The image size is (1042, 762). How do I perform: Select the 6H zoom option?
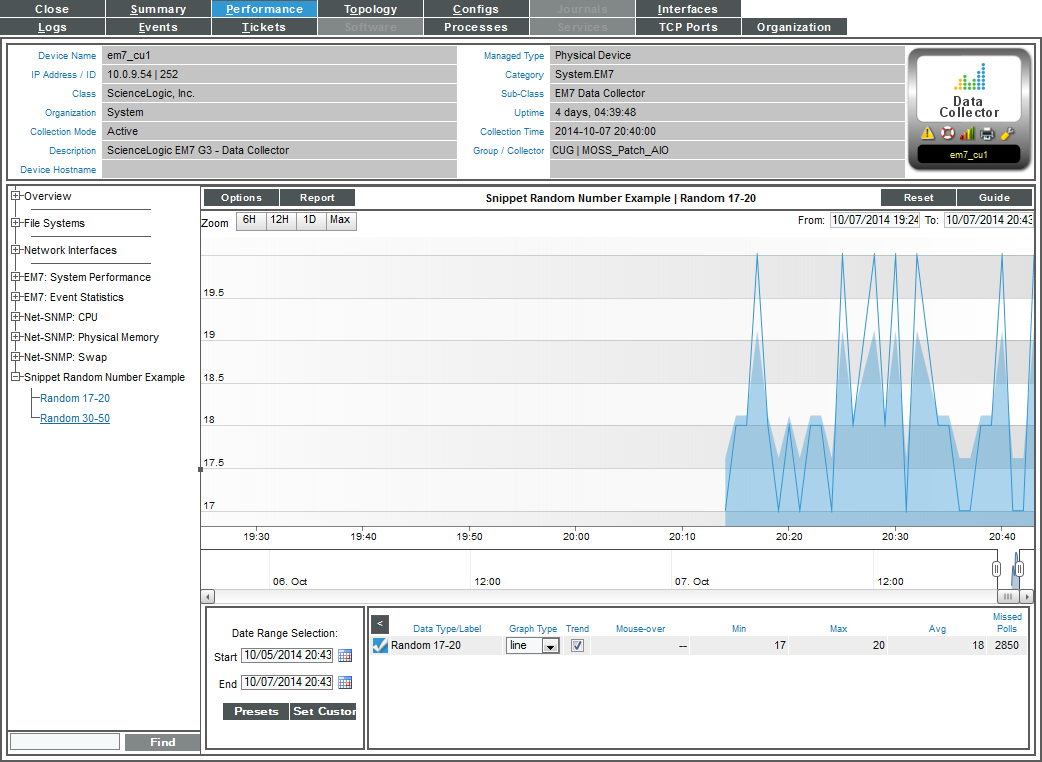point(250,220)
